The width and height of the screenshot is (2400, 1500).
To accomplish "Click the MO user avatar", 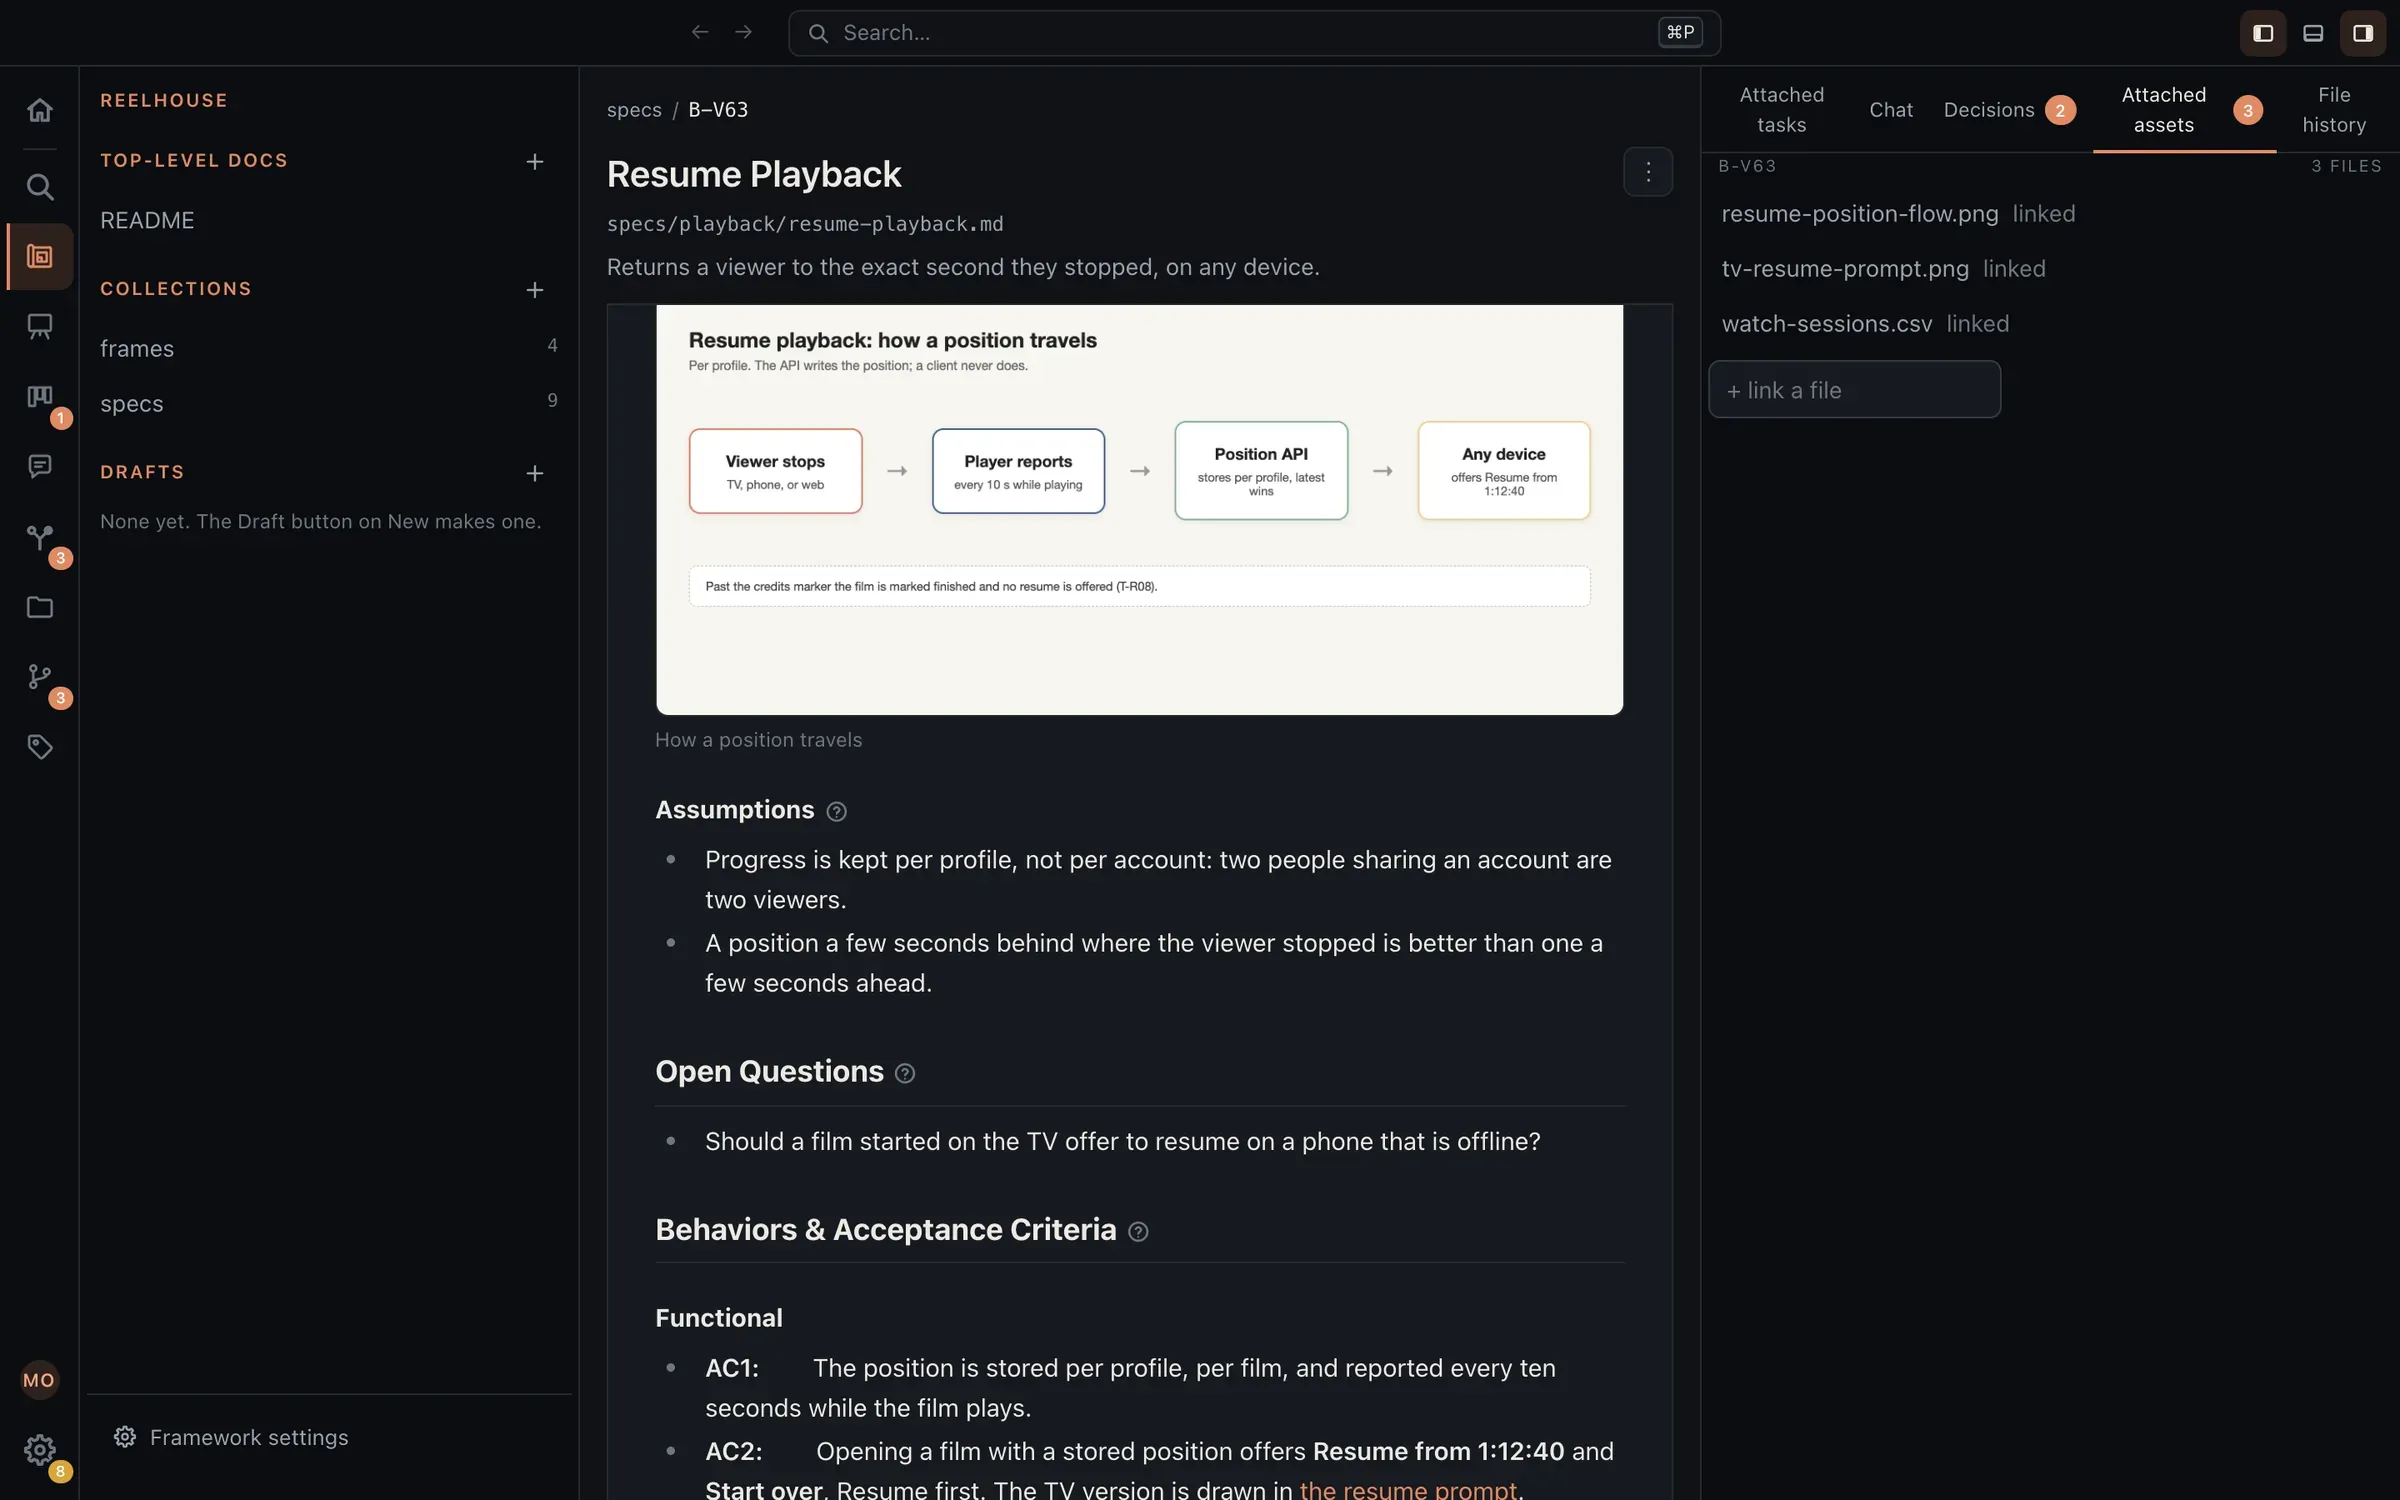I will [x=39, y=1380].
